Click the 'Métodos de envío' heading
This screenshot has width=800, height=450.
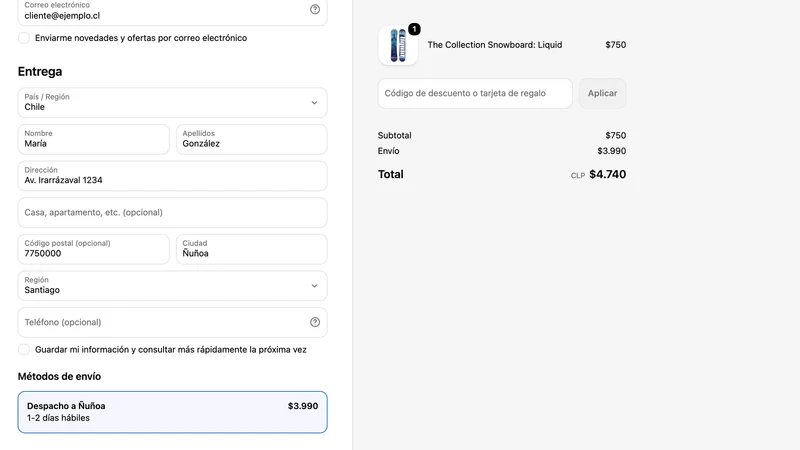click(x=59, y=377)
